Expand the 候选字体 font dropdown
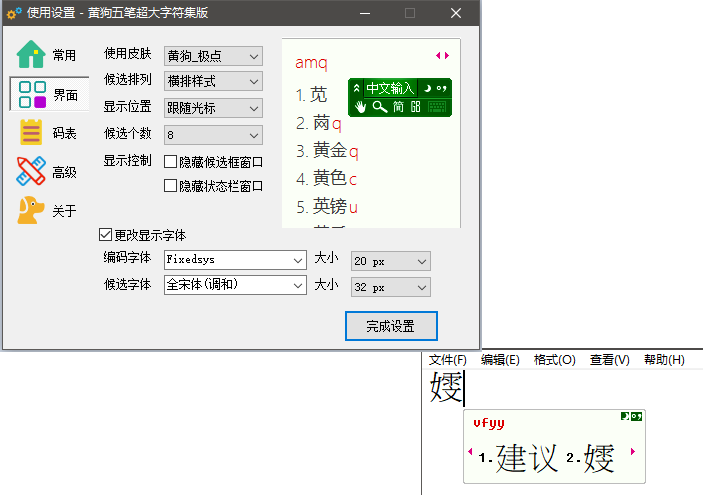Image resolution: width=703 pixels, height=495 pixels. pyautogui.click(x=235, y=286)
